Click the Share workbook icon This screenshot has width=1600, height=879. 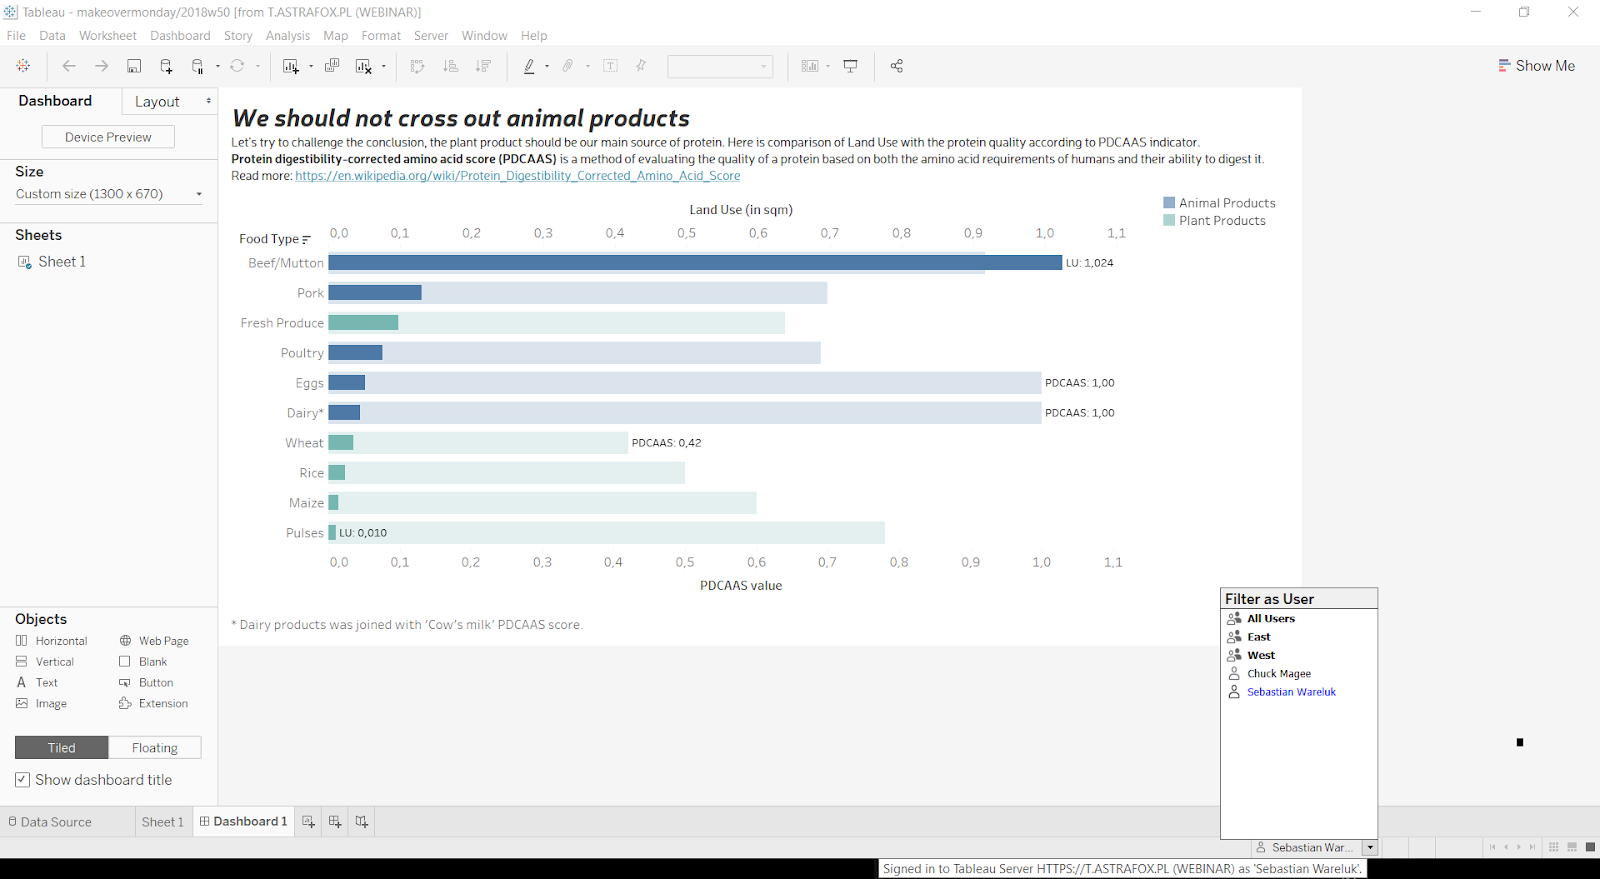pos(897,66)
